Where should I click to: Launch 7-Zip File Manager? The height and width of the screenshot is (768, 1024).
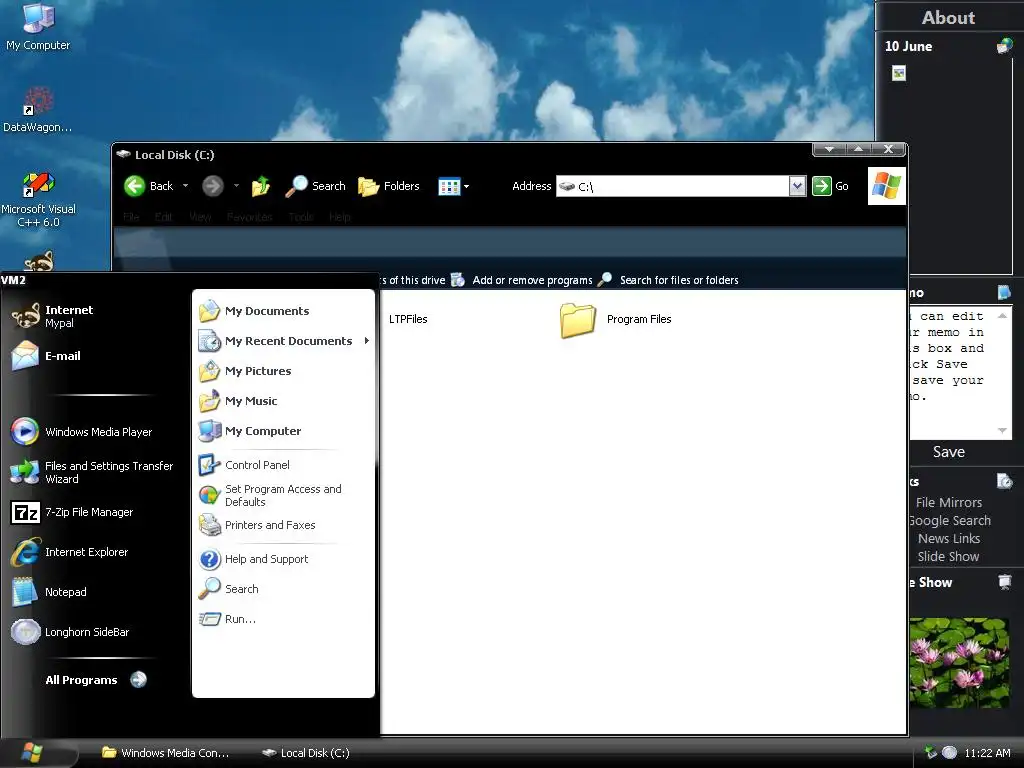[72, 513]
